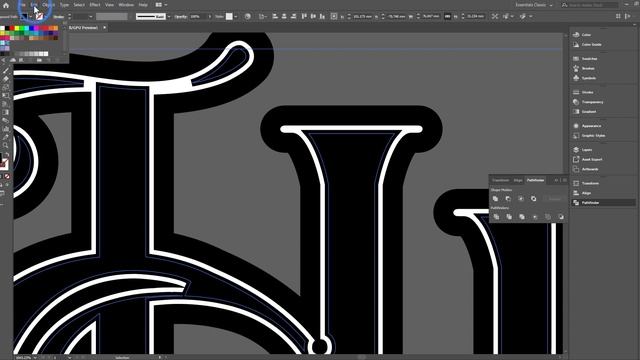This screenshot has width=640, height=360.
Task: Open the Type menu
Action: (x=64, y=5)
